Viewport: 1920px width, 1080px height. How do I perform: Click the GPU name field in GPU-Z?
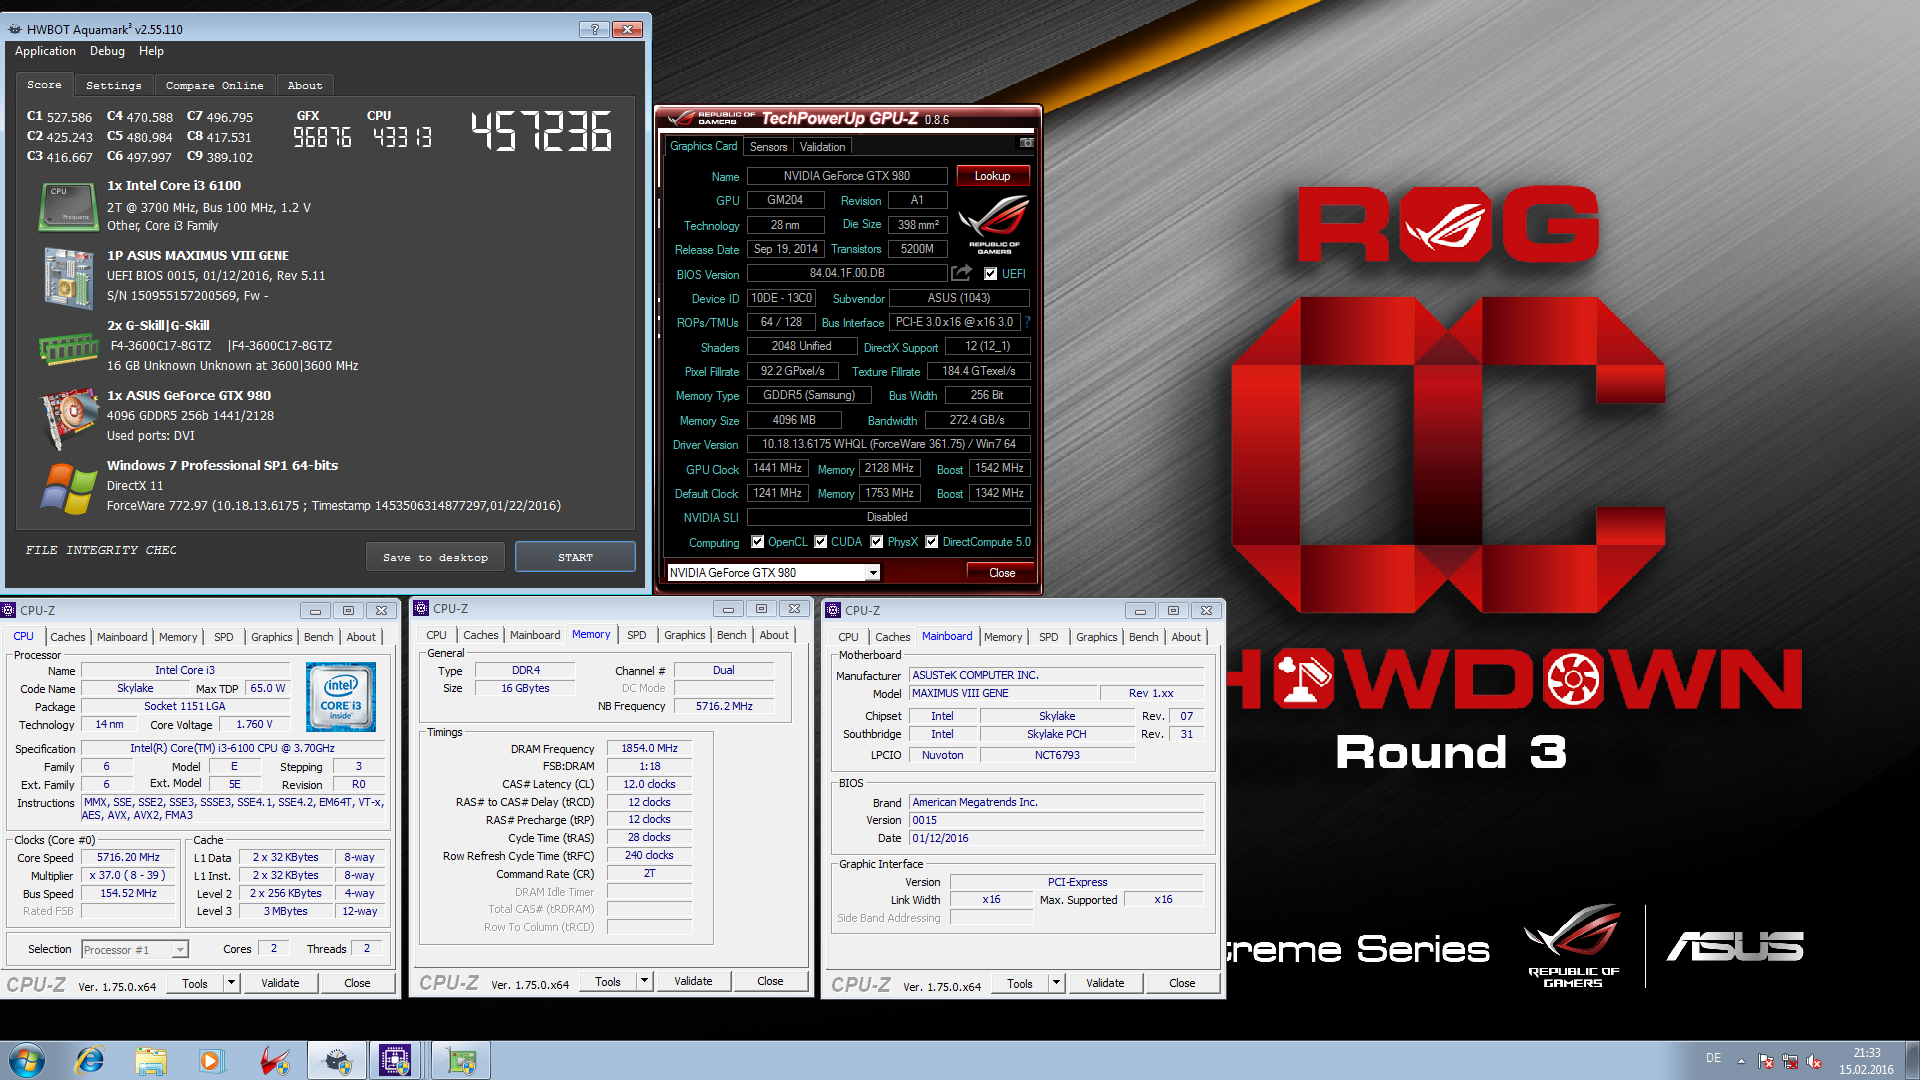tap(846, 176)
